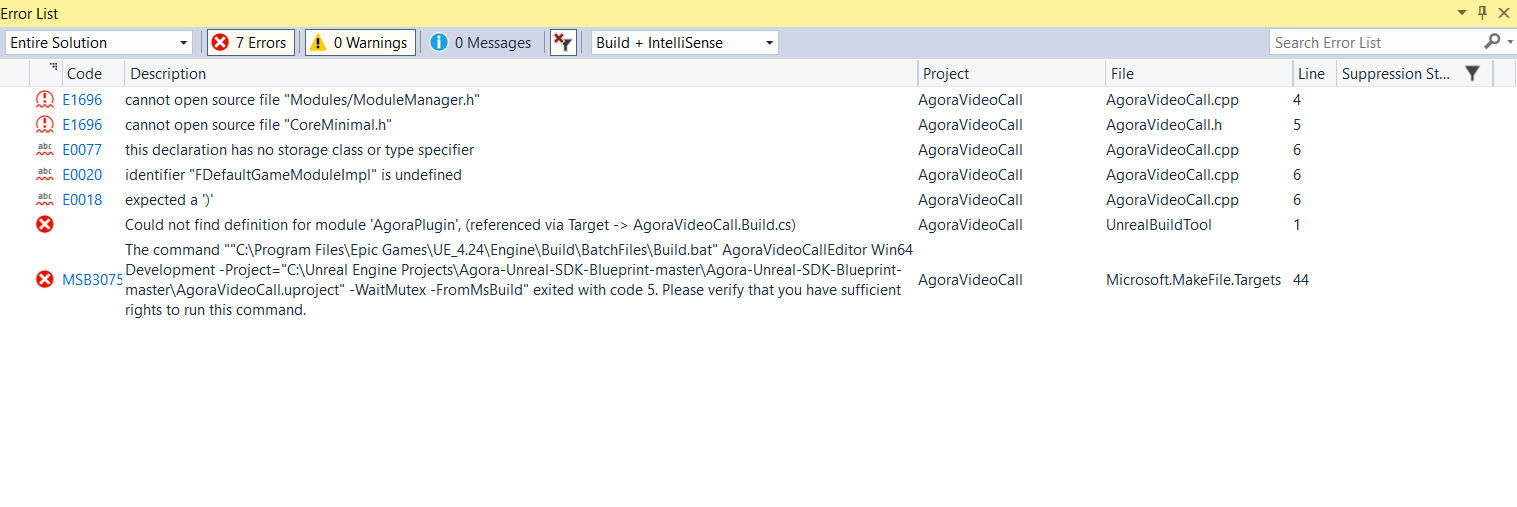Select 'cannot open source file "CoreMinimal.h"' description
The height and width of the screenshot is (507, 1517).
pos(258,125)
